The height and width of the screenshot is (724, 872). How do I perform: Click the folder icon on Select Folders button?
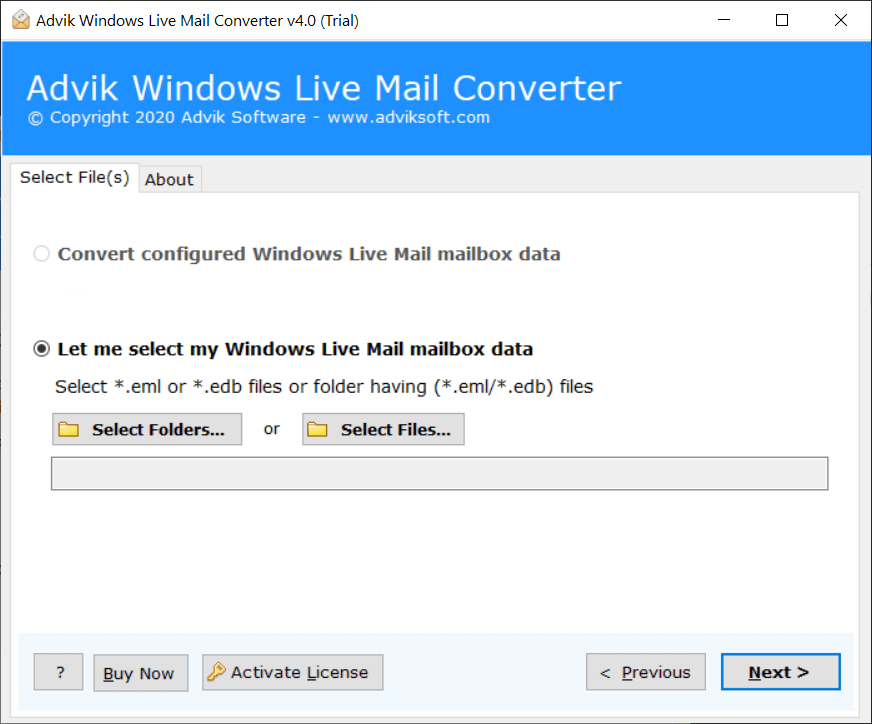pyautogui.click(x=69, y=429)
